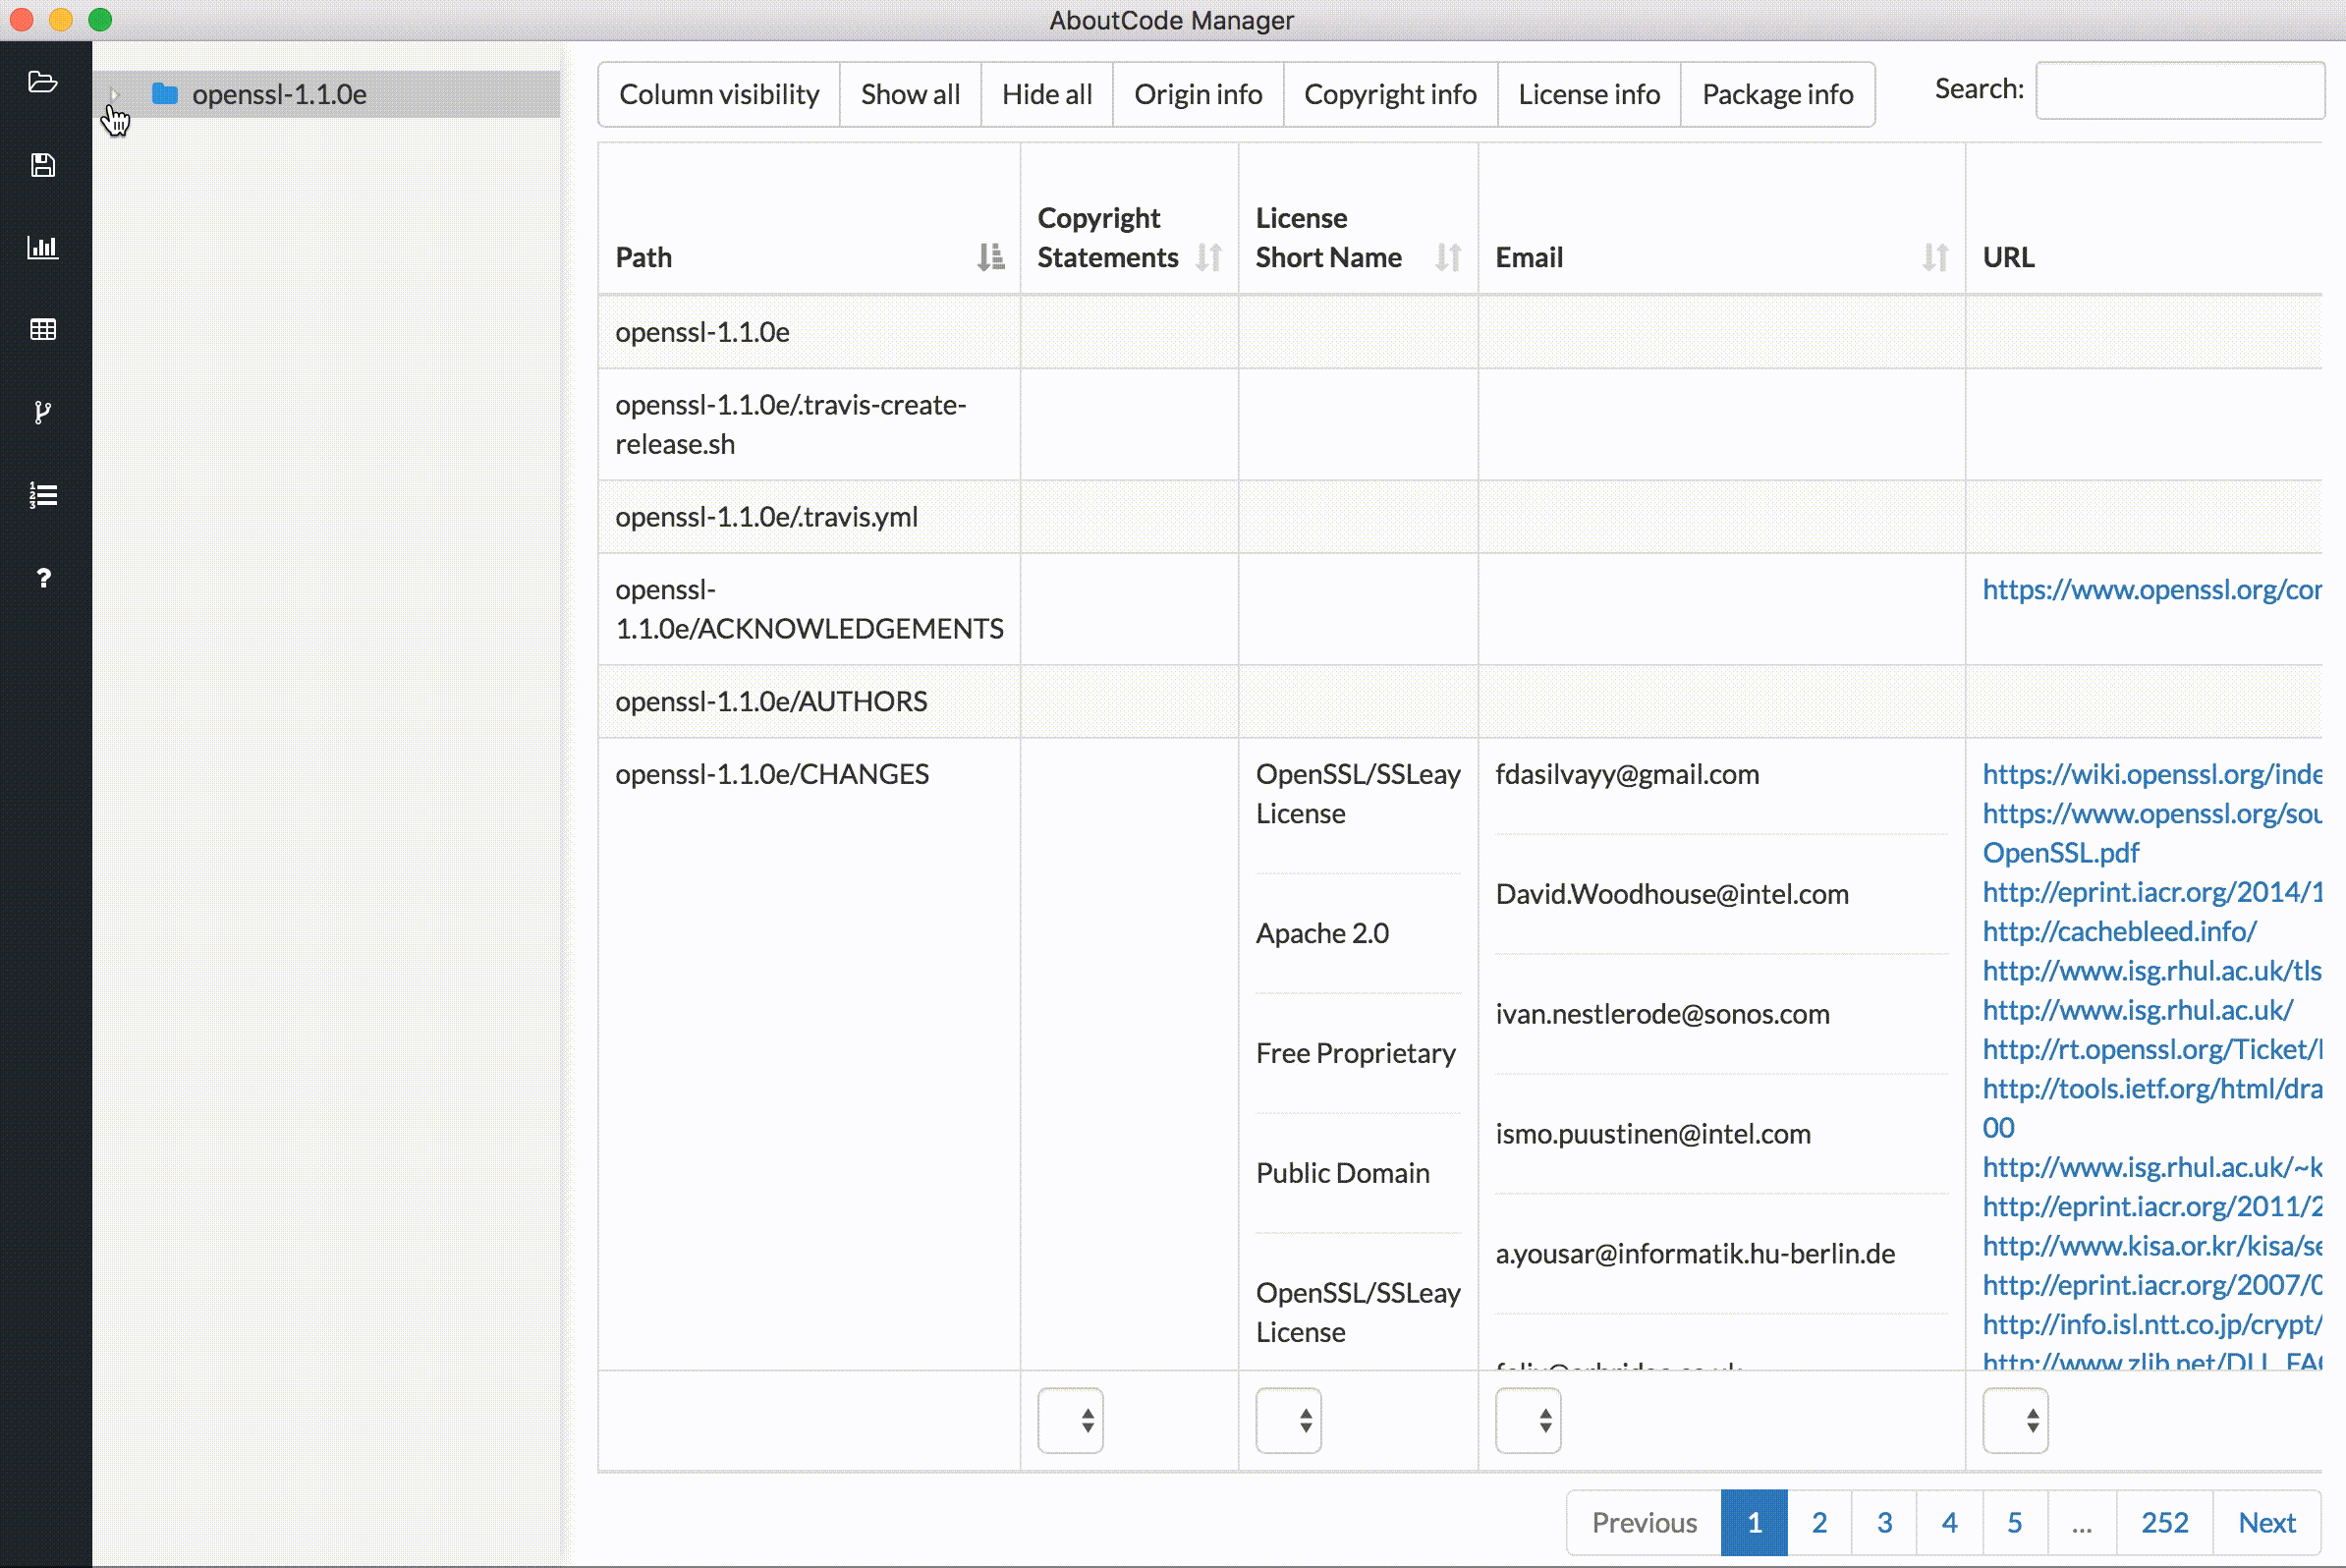Open the bar chart view icon
2346x1568 pixels.
pyautogui.click(x=42, y=247)
